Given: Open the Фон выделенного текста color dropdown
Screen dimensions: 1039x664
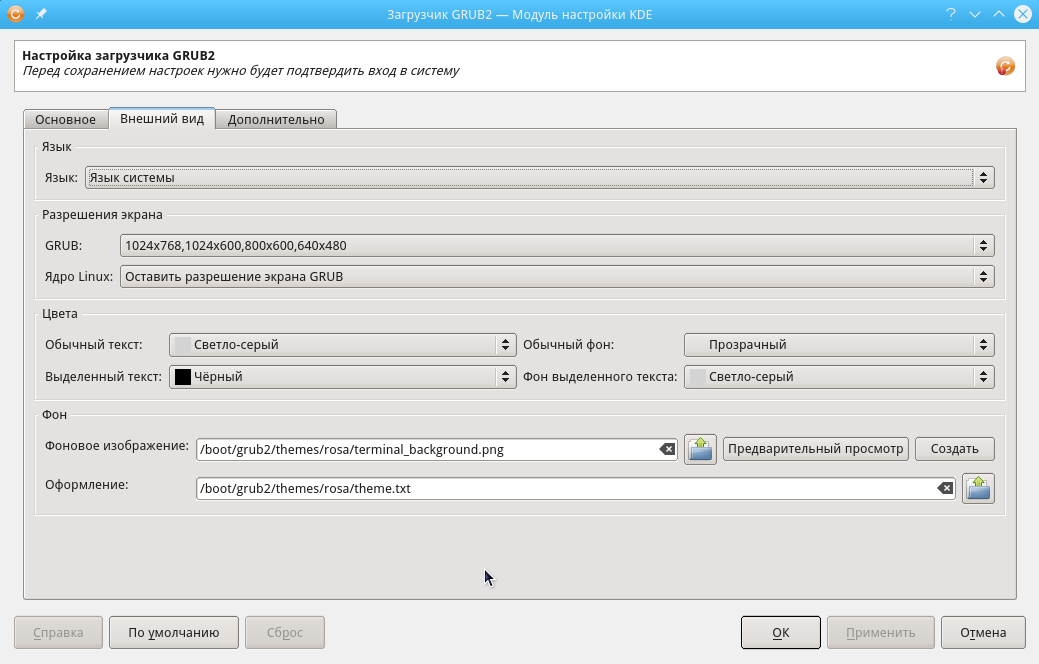Looking at the screenshot, I should (839, 376).
